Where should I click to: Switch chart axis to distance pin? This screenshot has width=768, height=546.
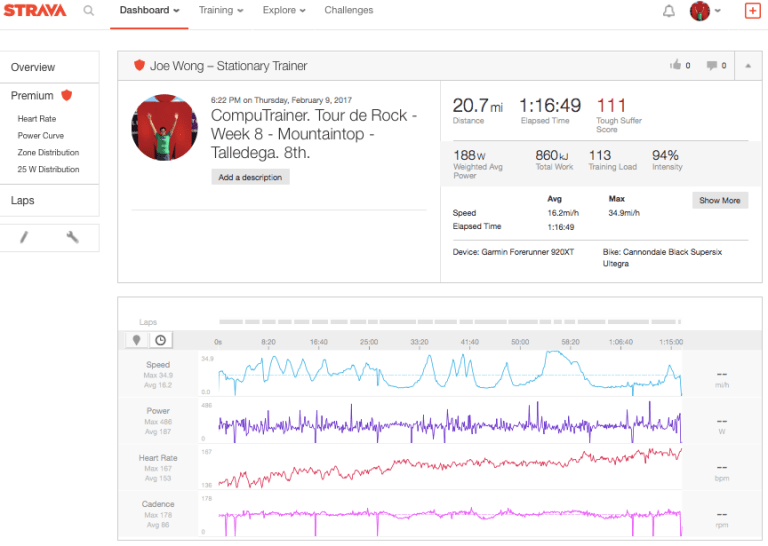[137, 340]
